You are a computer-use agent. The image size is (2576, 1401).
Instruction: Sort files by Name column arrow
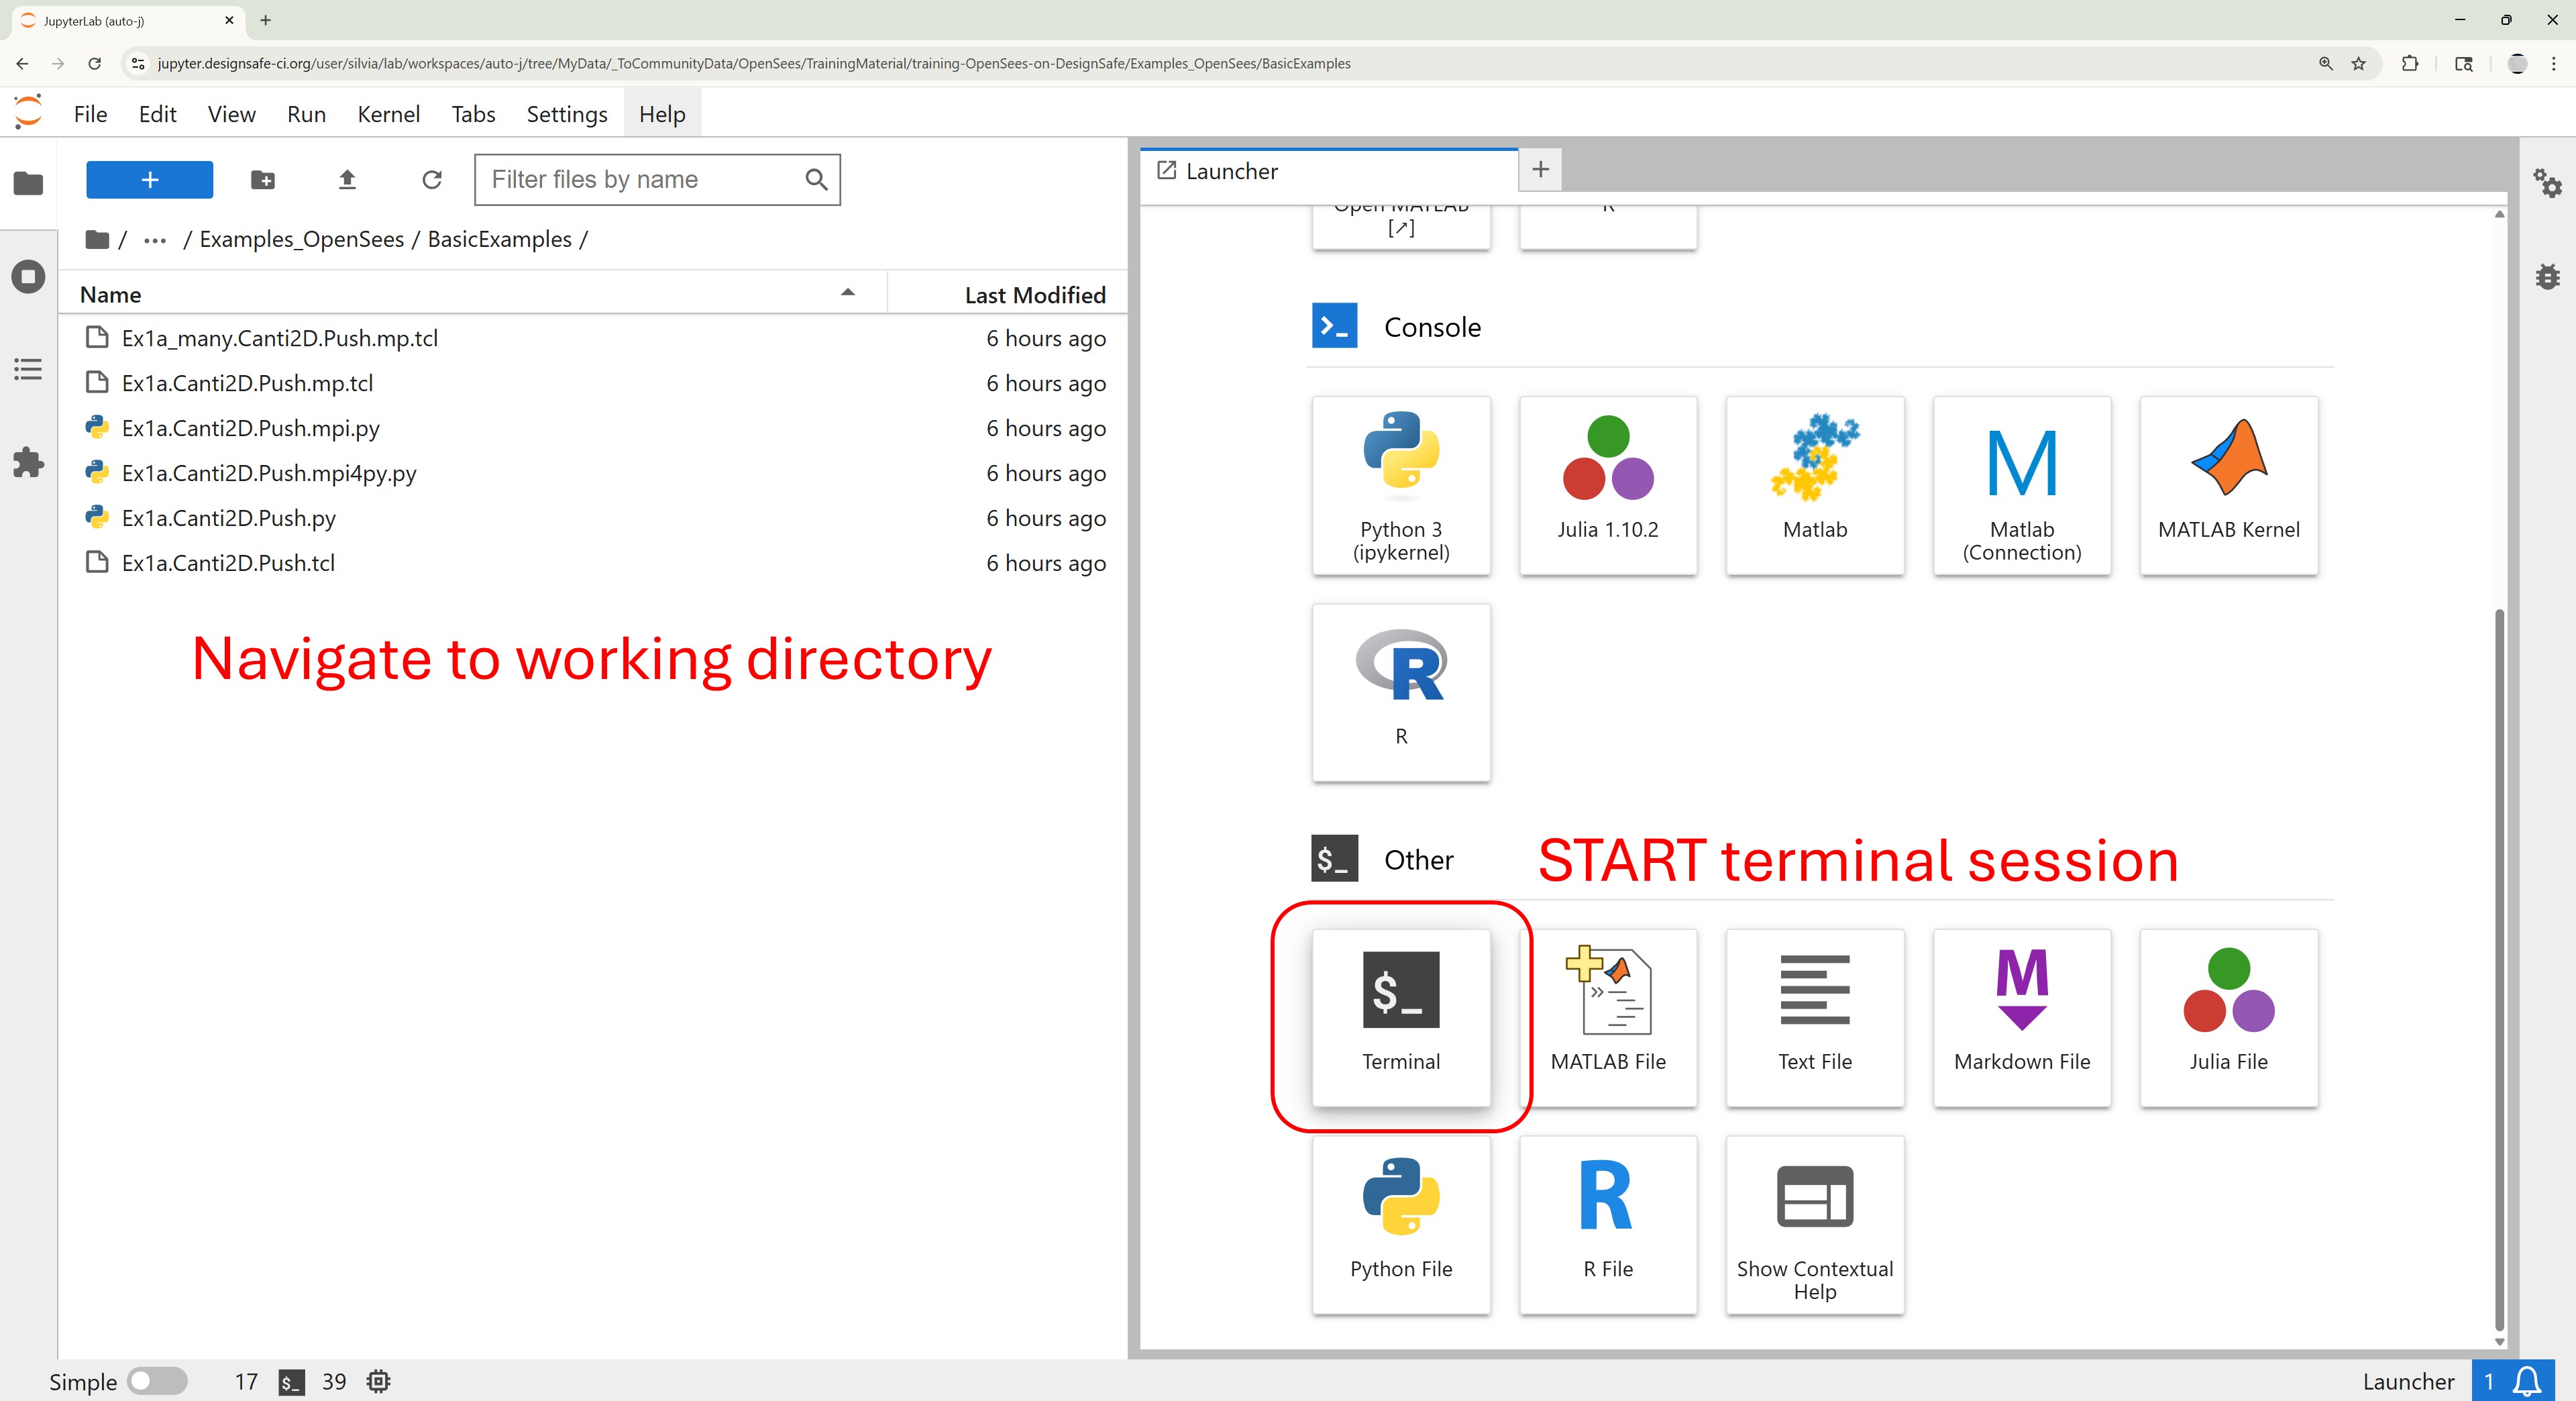(x=847, y=293)
